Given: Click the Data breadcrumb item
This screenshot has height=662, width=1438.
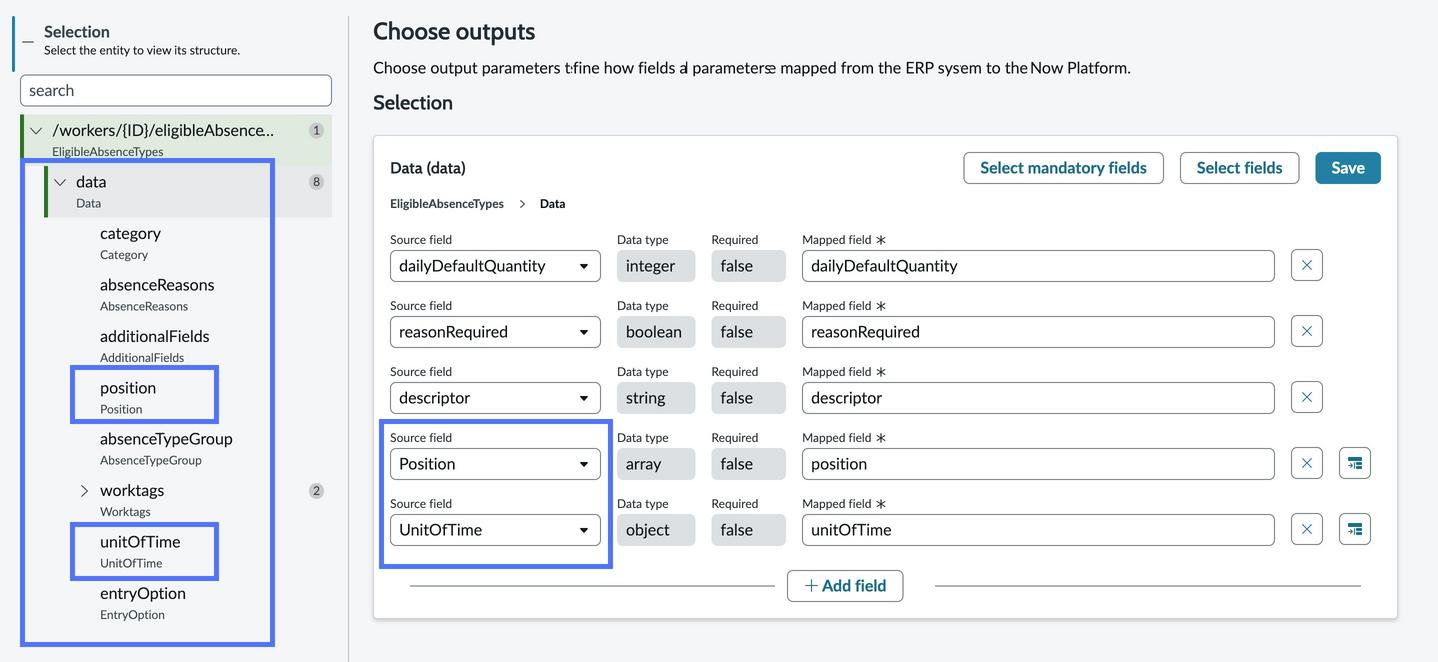Looking at the screenshot, I should click(552, 204).
